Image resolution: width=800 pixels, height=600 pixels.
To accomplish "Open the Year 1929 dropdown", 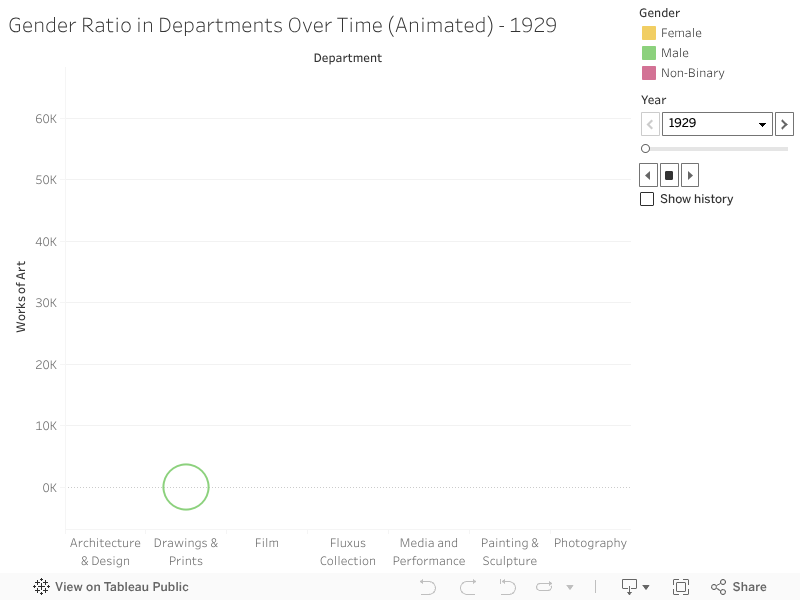I will [x=716, y=123].
